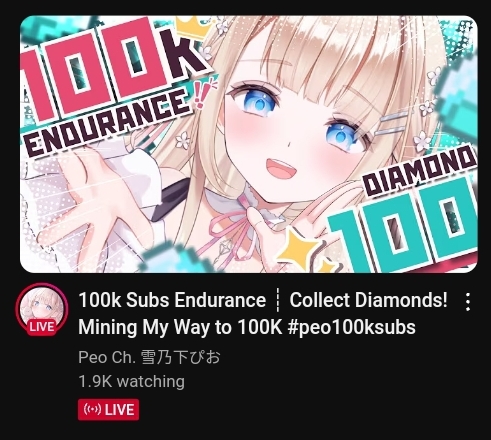This screenshot has width=491, height=440.
Task: Click the yellow star sticker in thumbnail
Action: coord(300,250)
